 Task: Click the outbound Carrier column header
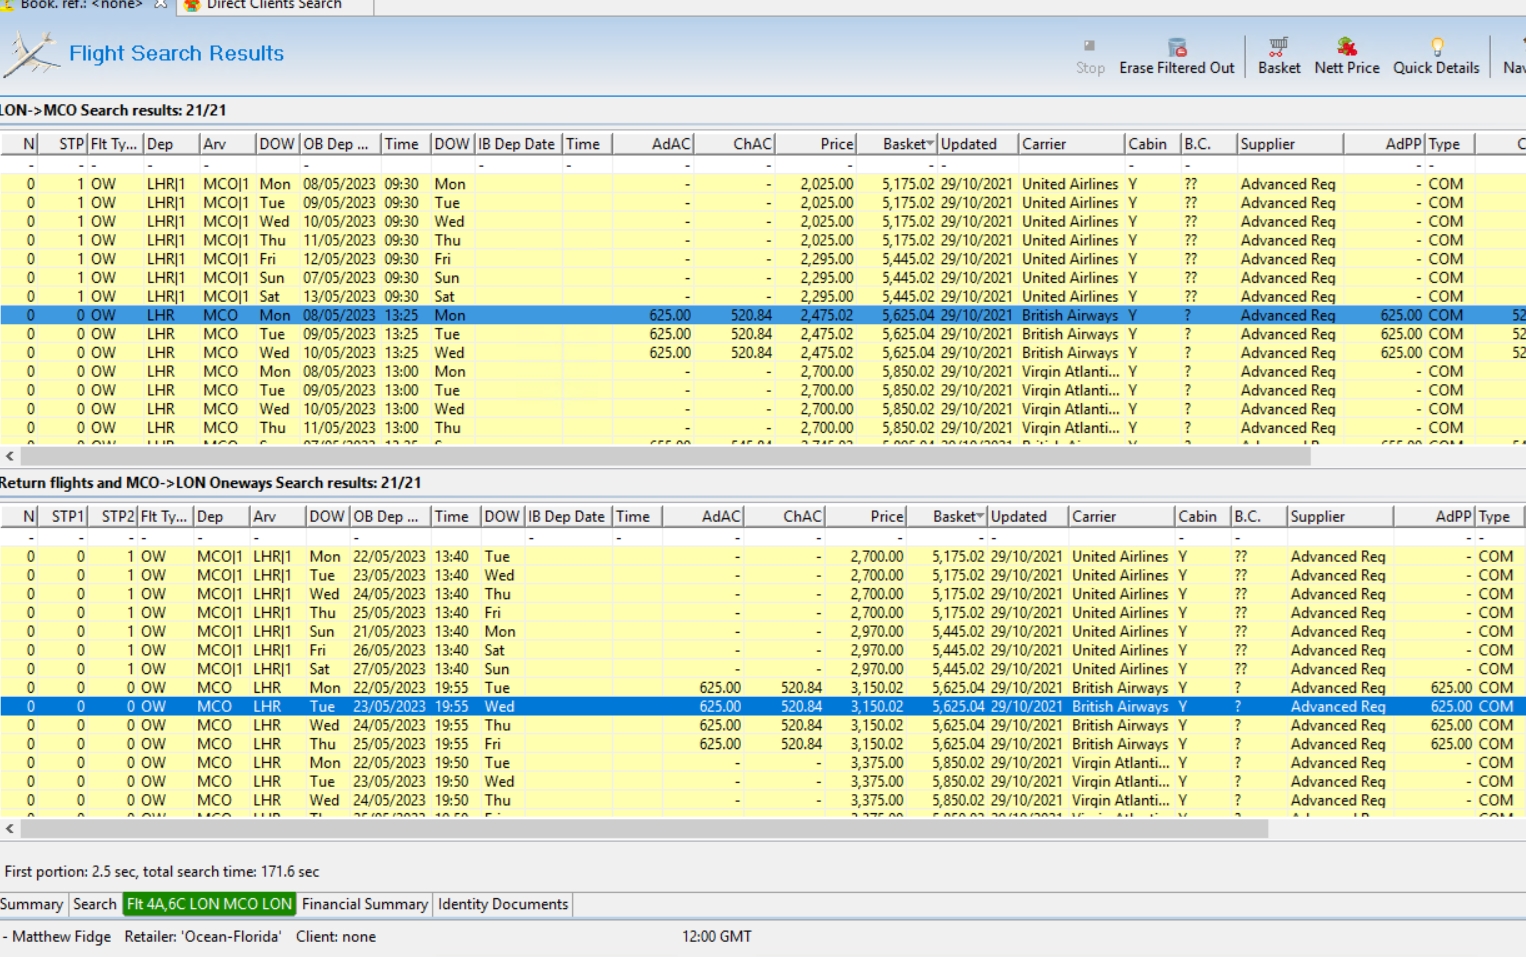(x=1070, y=144)
